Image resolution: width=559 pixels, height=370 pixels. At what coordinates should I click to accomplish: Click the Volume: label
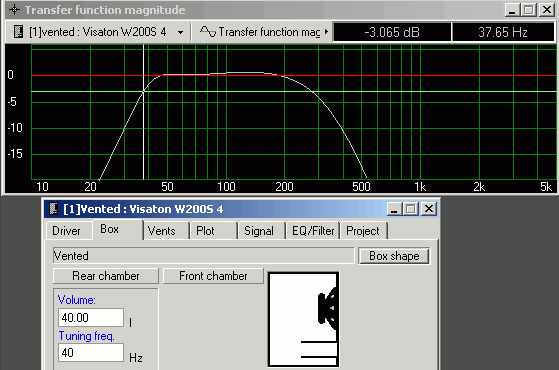[x=77, y=300]
